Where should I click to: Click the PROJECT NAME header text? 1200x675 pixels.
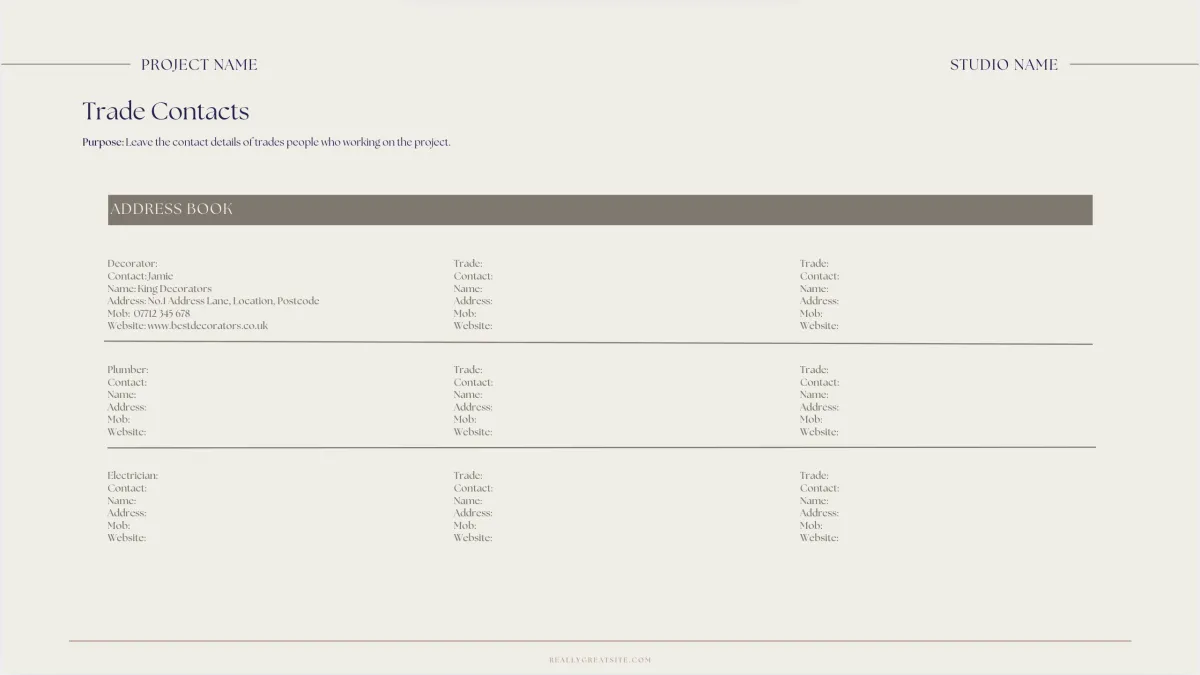click(x=199, y=64)
